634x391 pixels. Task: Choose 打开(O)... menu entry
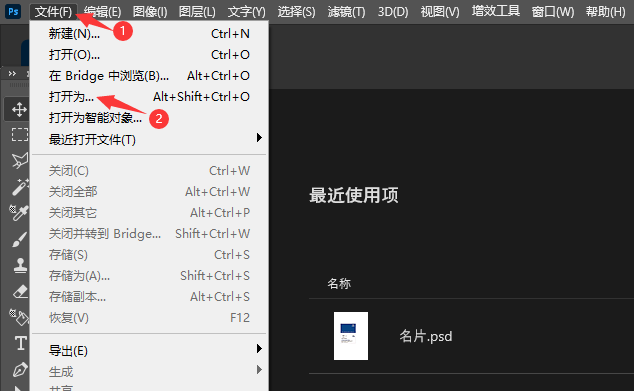coord(149,55)
